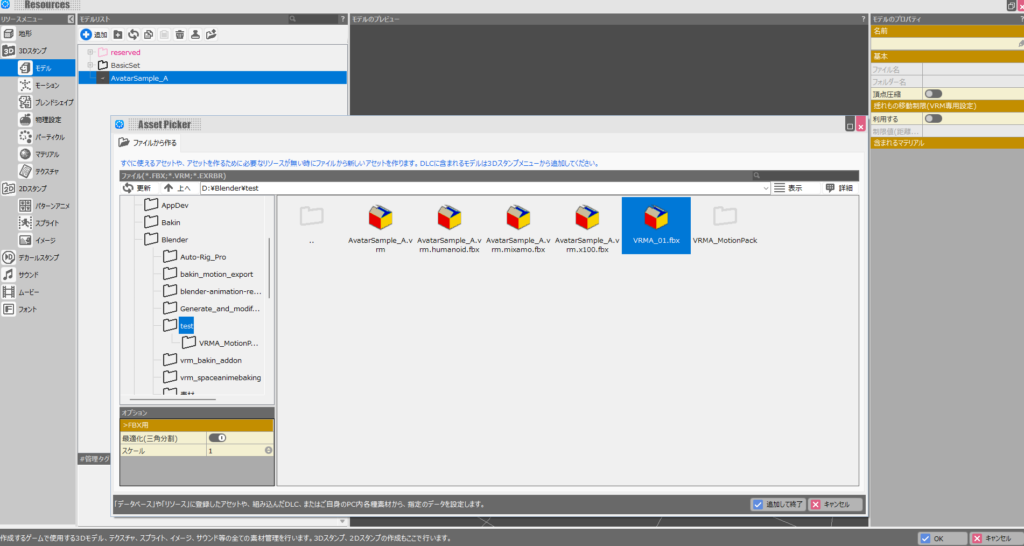This screenshot has width=1024, height=546.
Task: Click the 追加して終了 button
Action: coord(777,505)
